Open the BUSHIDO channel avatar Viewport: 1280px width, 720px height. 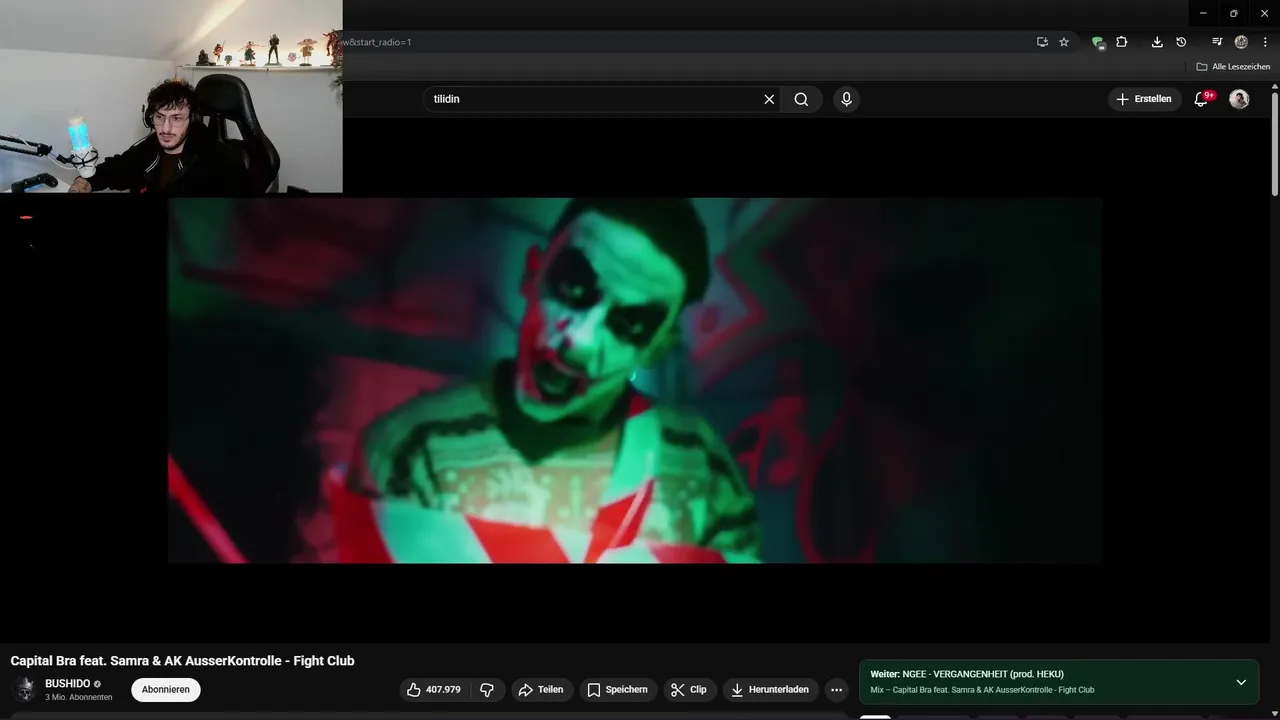[25, 689]
